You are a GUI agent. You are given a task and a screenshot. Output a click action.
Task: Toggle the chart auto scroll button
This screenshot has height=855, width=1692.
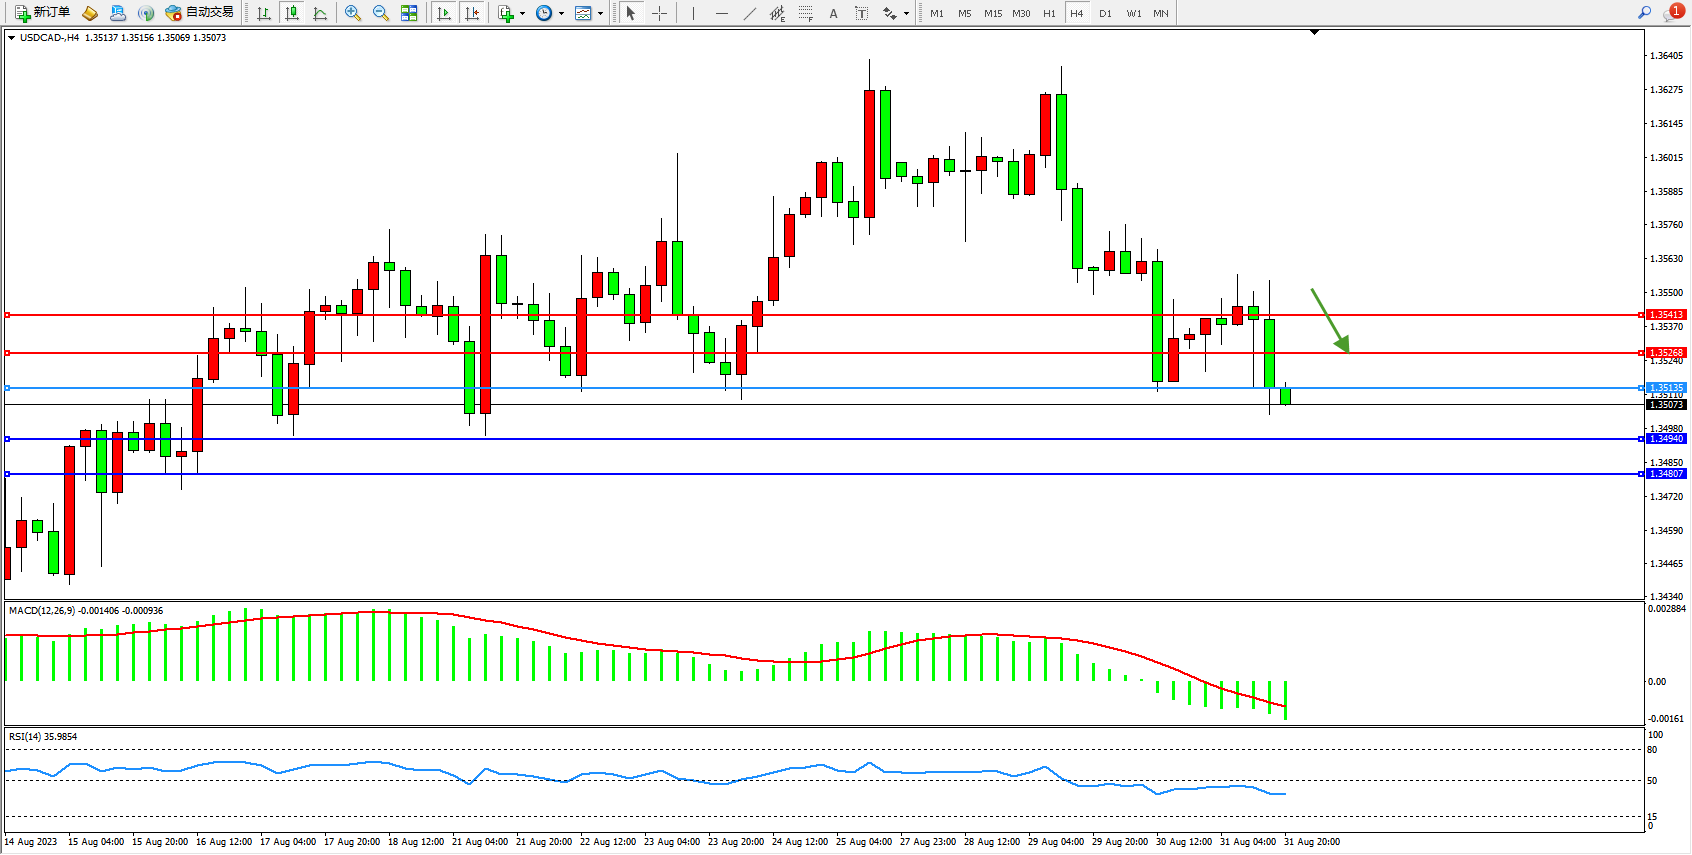[x=444, y=13]
